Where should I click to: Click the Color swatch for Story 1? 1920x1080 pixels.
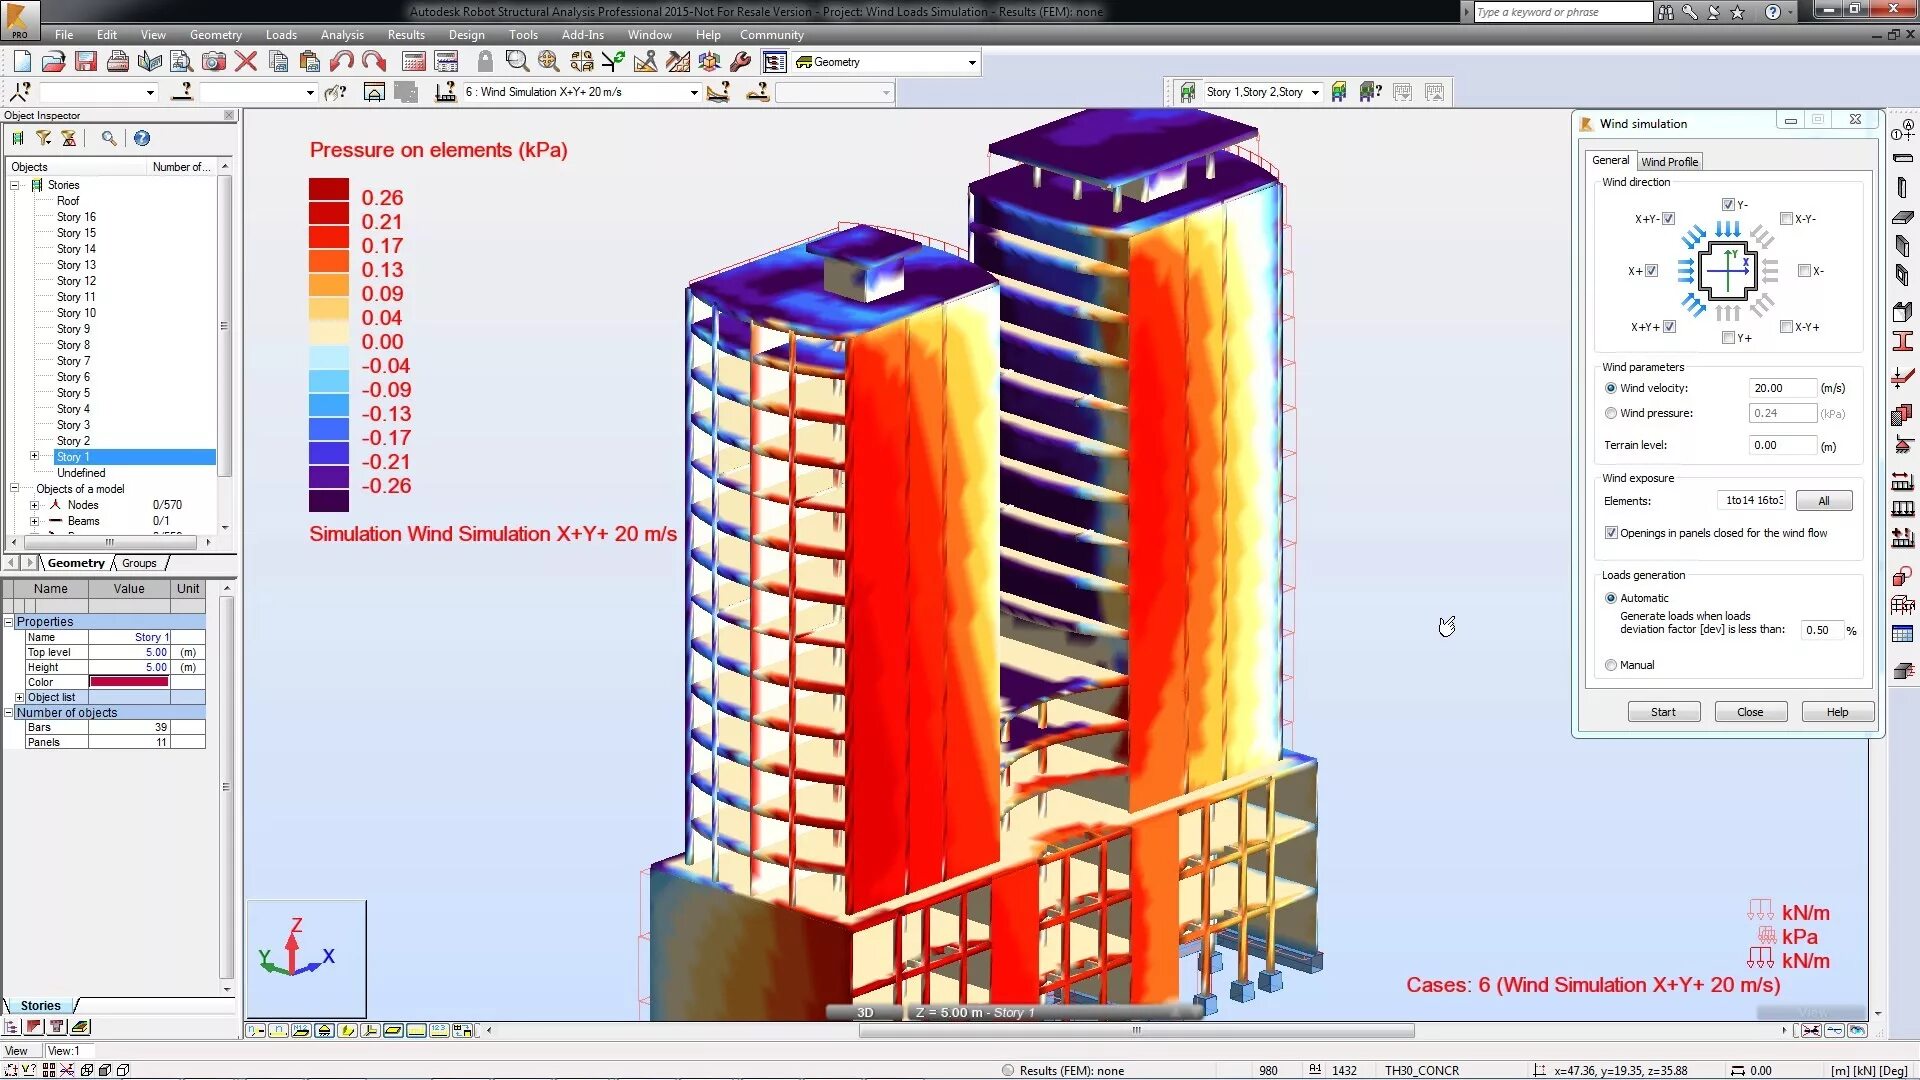128,681
